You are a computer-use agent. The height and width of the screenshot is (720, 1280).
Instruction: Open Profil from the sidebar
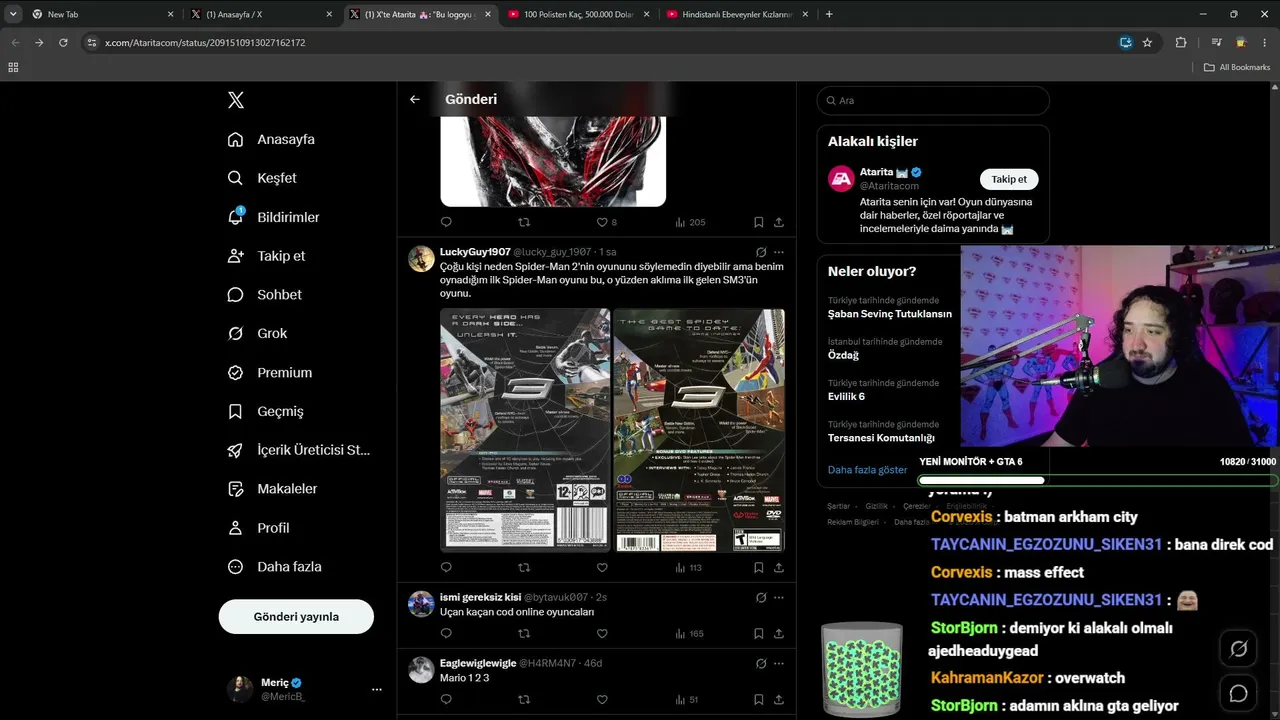click(x=258, y=528)
